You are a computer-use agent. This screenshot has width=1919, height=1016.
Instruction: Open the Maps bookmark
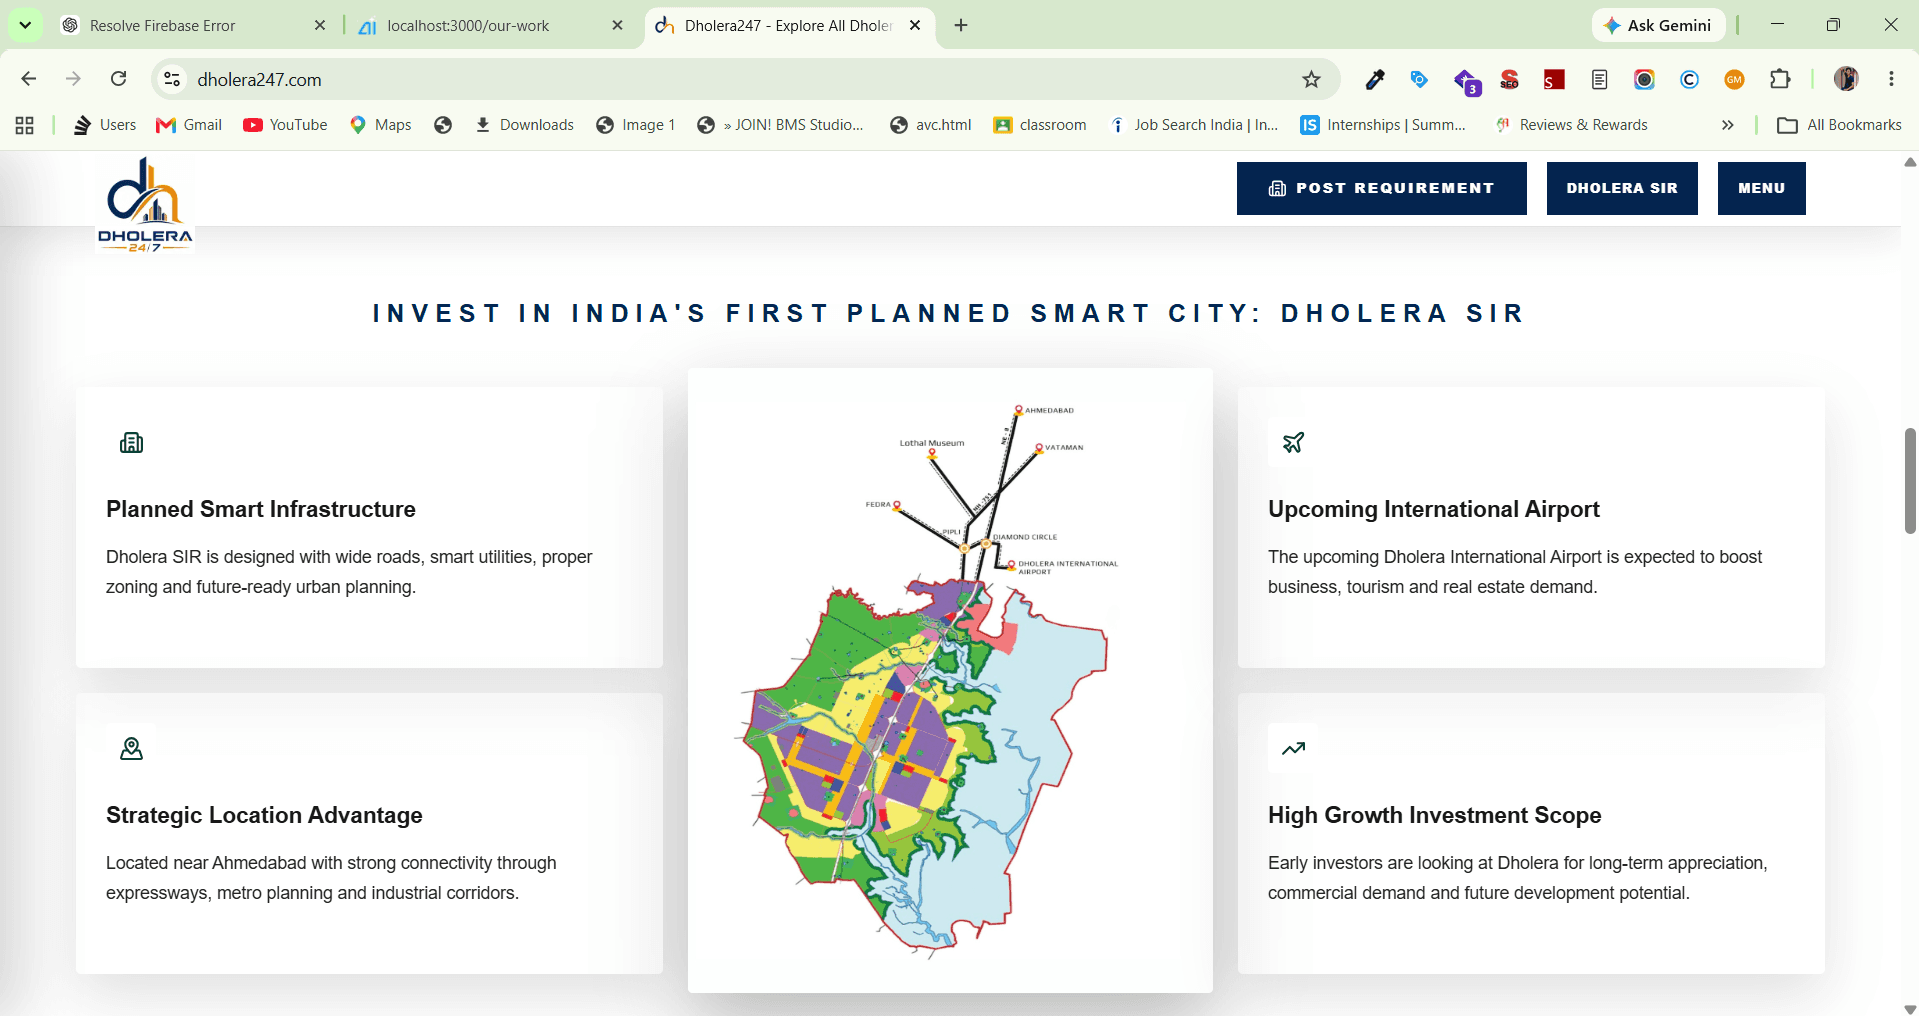pyautogui.click(x=380, y=125)
